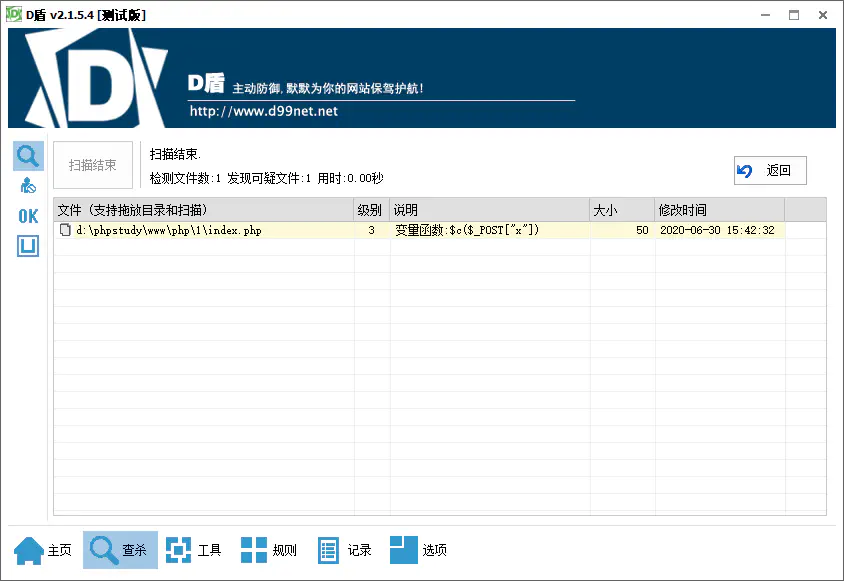The height and width of the screenshot is (581, 844).
Task: Sort results by the 级别 column header
Action: point(370,209)
